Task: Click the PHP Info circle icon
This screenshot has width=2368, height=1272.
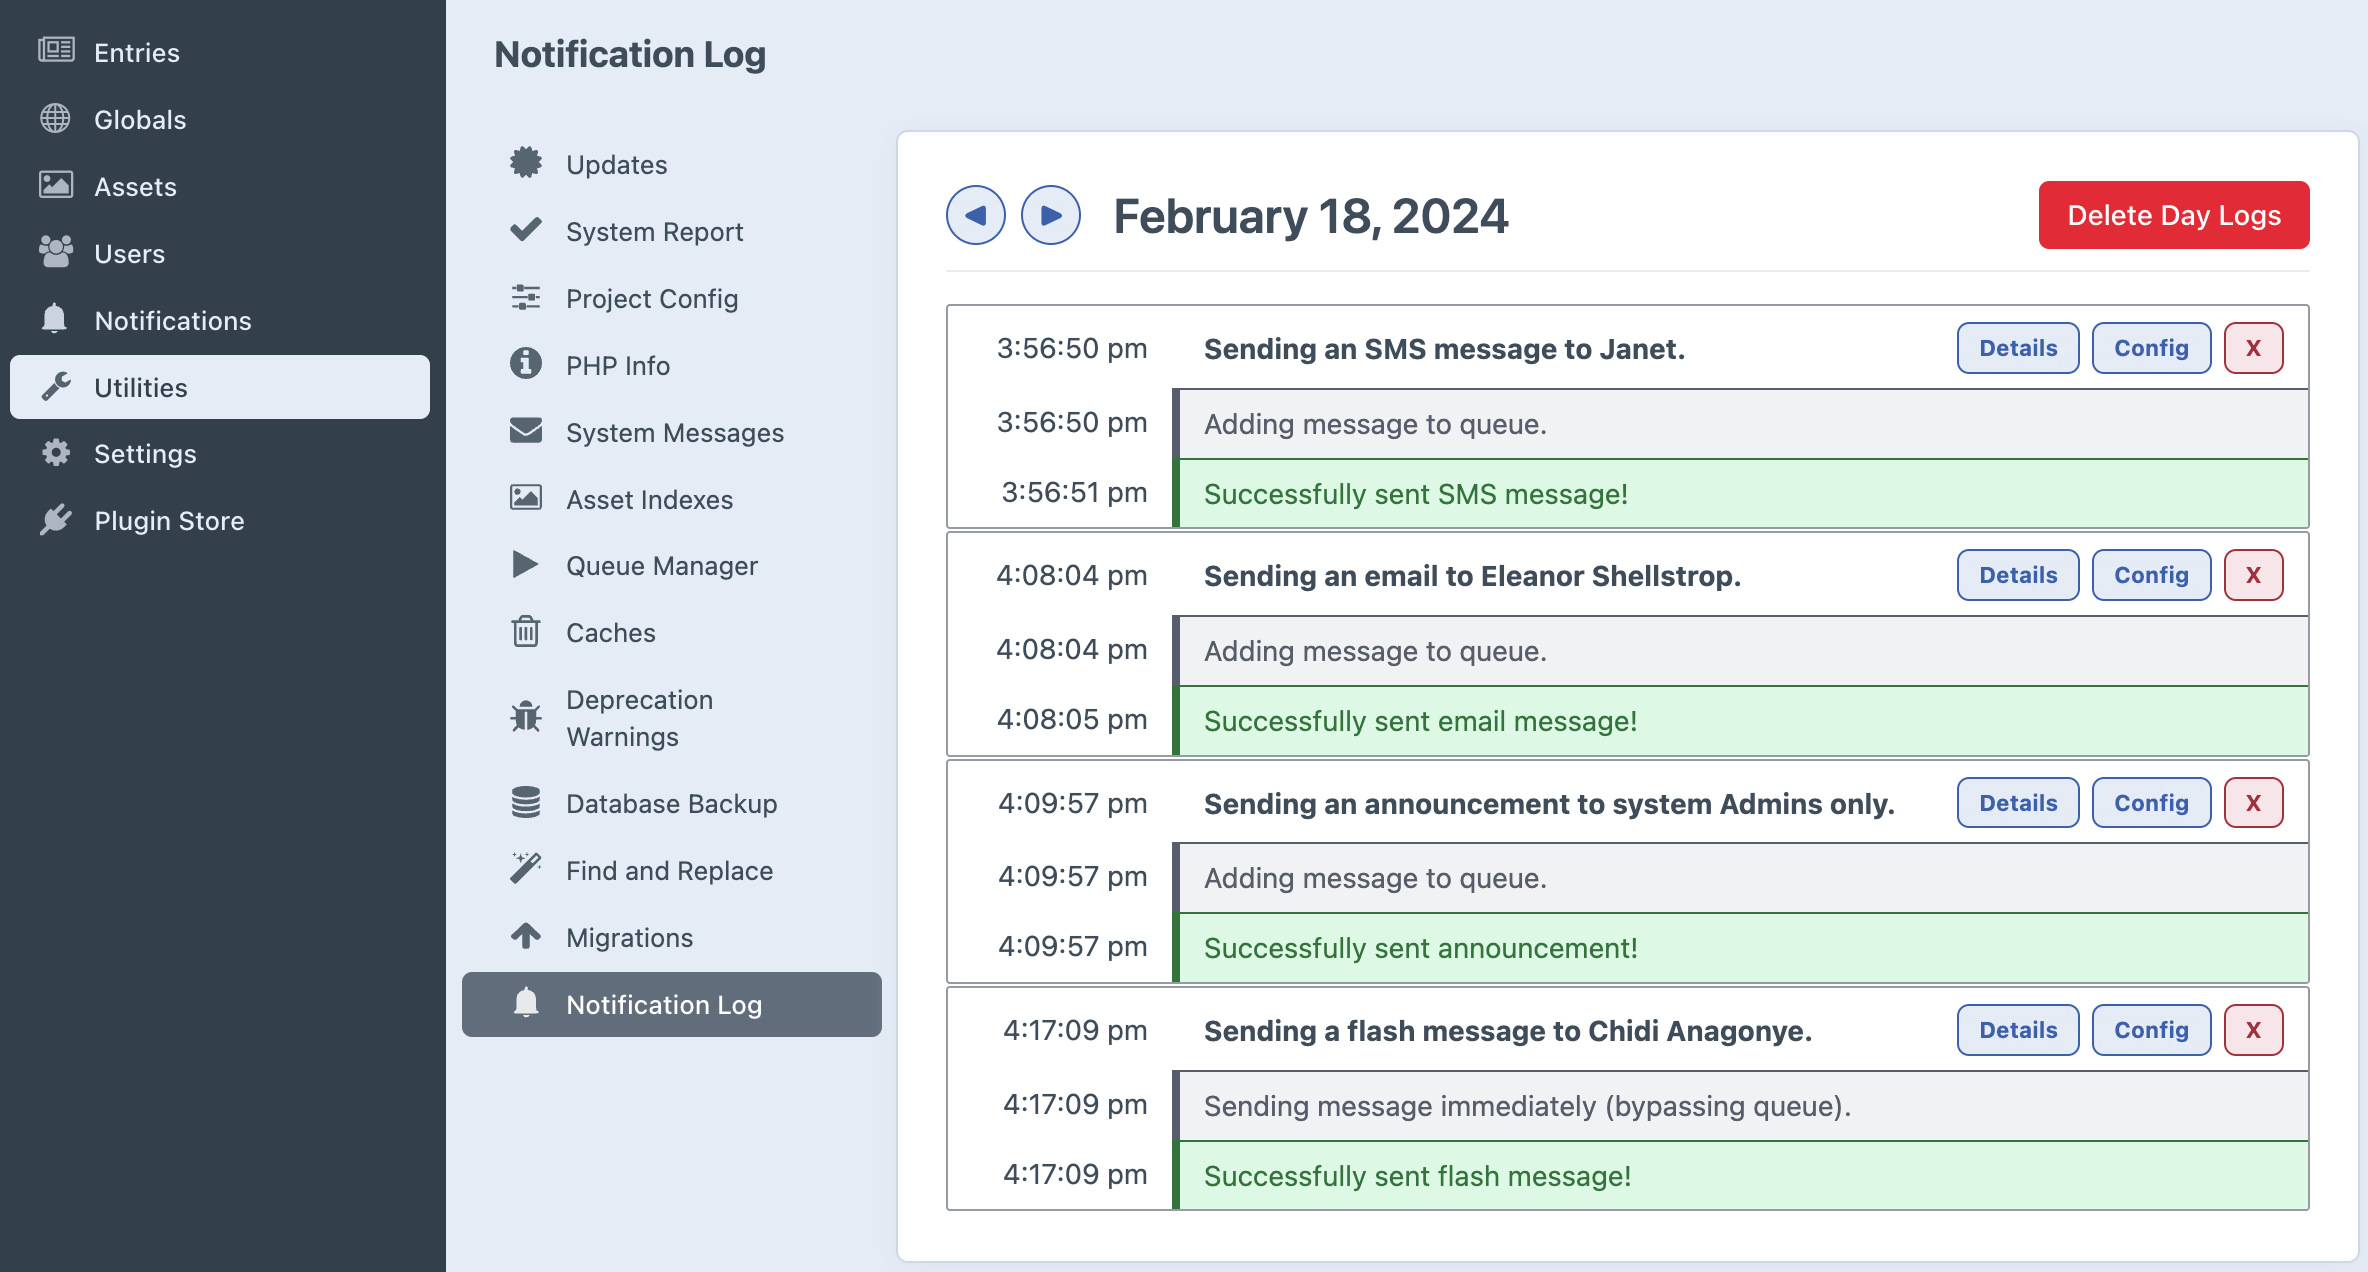Action: (x=525, y=364)
